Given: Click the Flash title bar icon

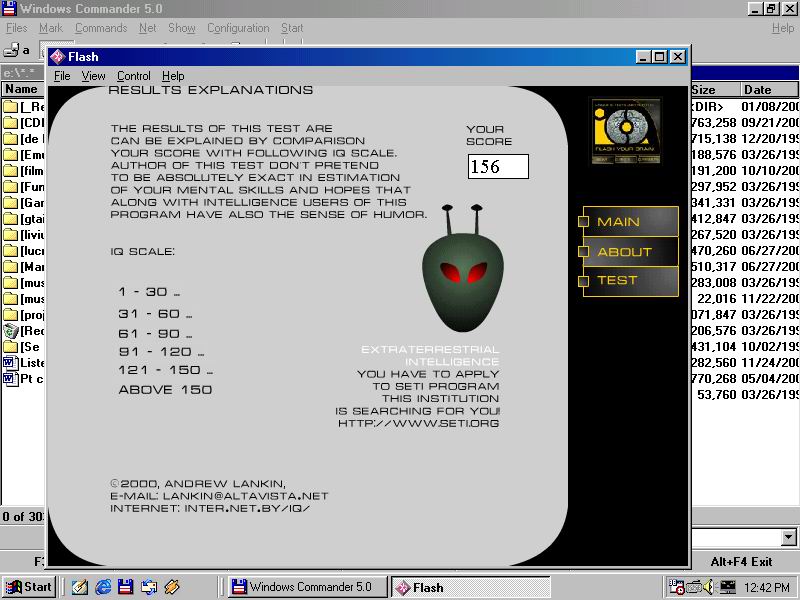Looking at the screenshot, I should tap(57, 57).
